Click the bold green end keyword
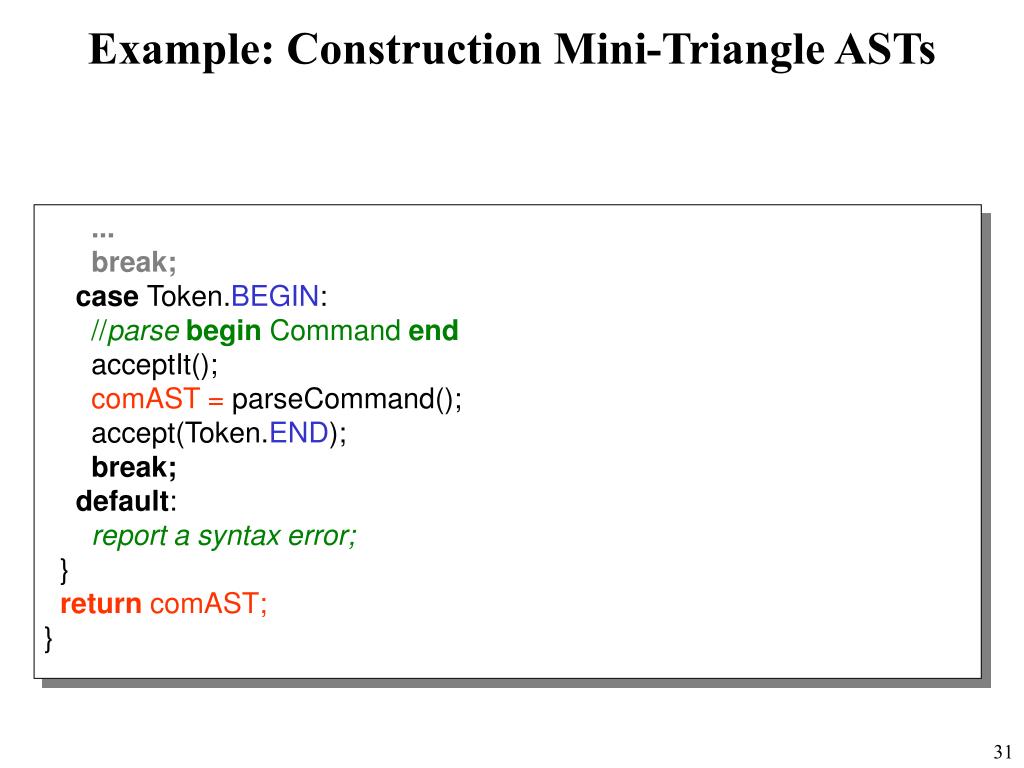Image resolution: width=1024 pixels, height=768 pixels. (x=433, y=330)
